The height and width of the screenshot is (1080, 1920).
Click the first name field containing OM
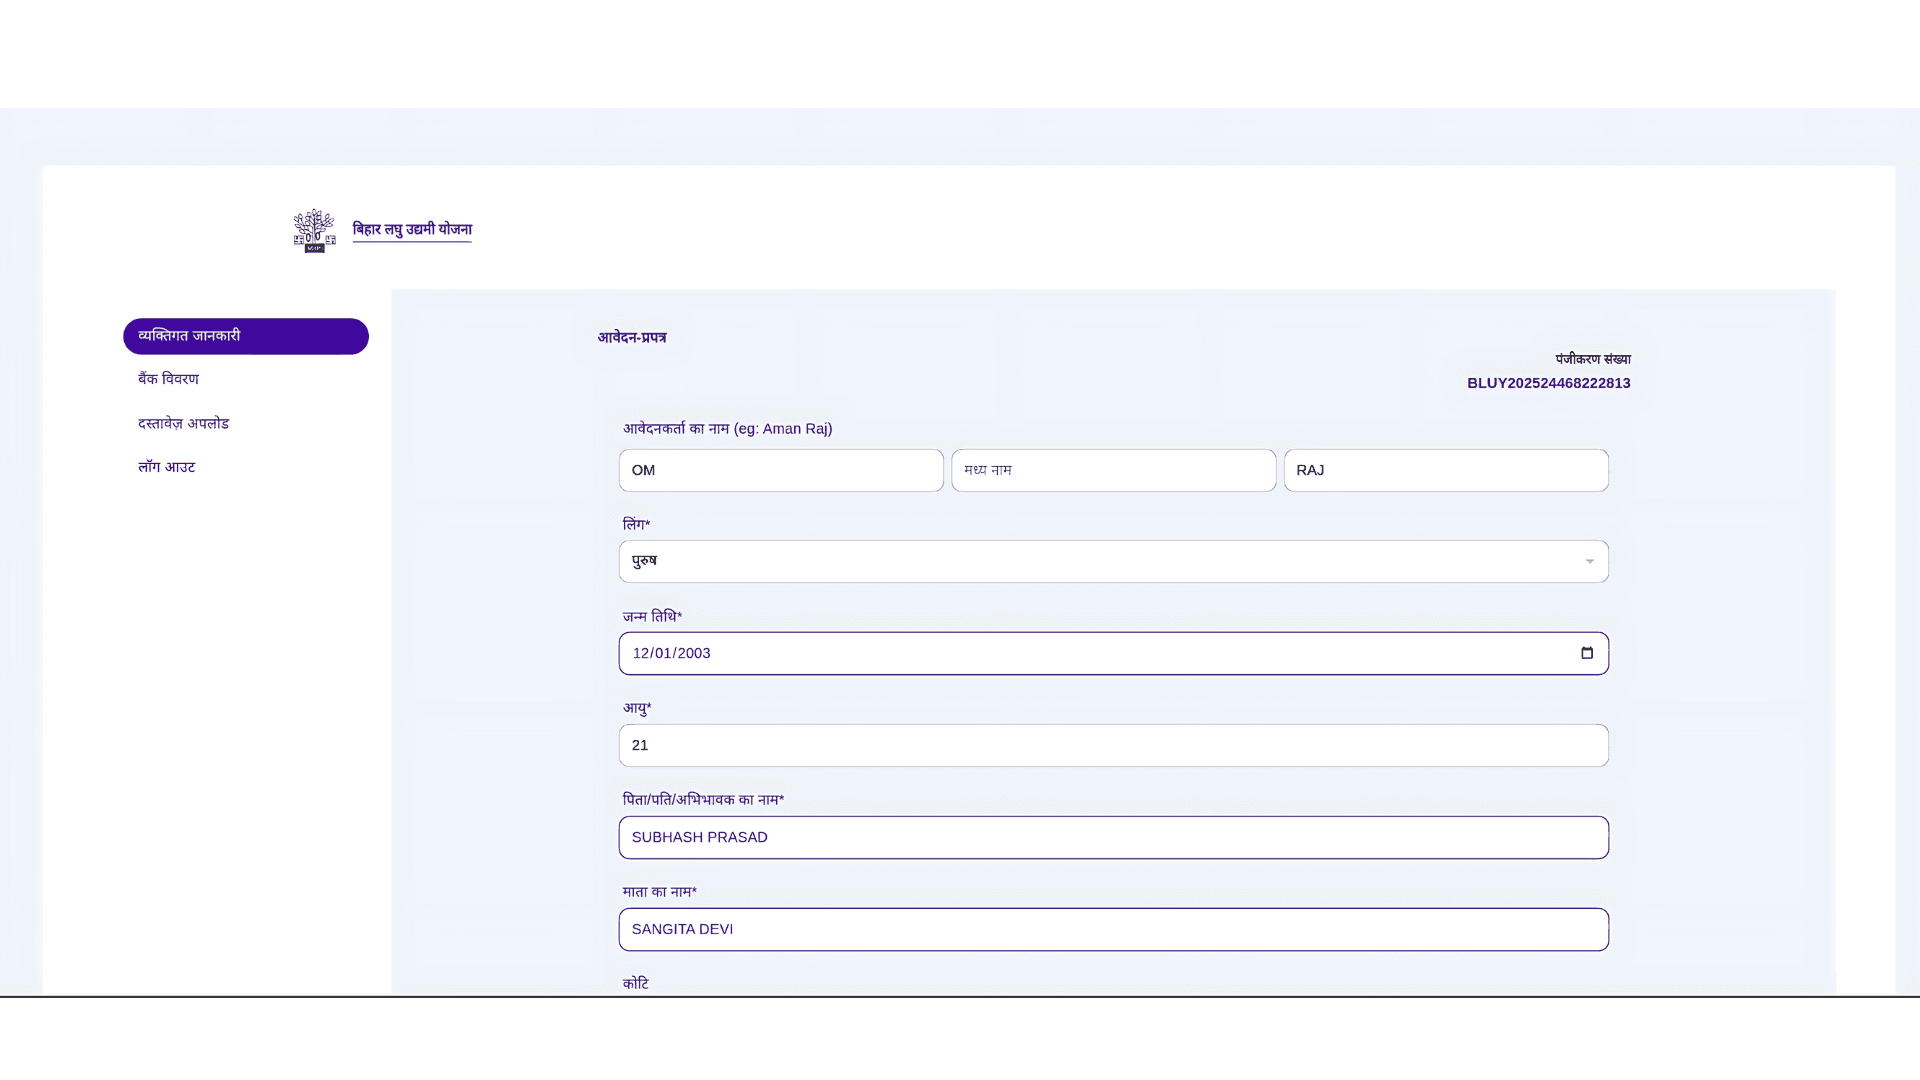pyautogui.click(x=780, y=470)
